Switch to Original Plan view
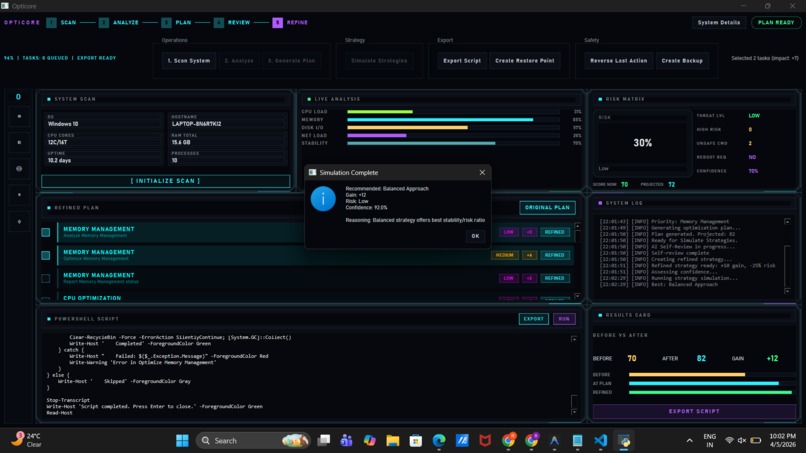 click(x=547, y=208)
